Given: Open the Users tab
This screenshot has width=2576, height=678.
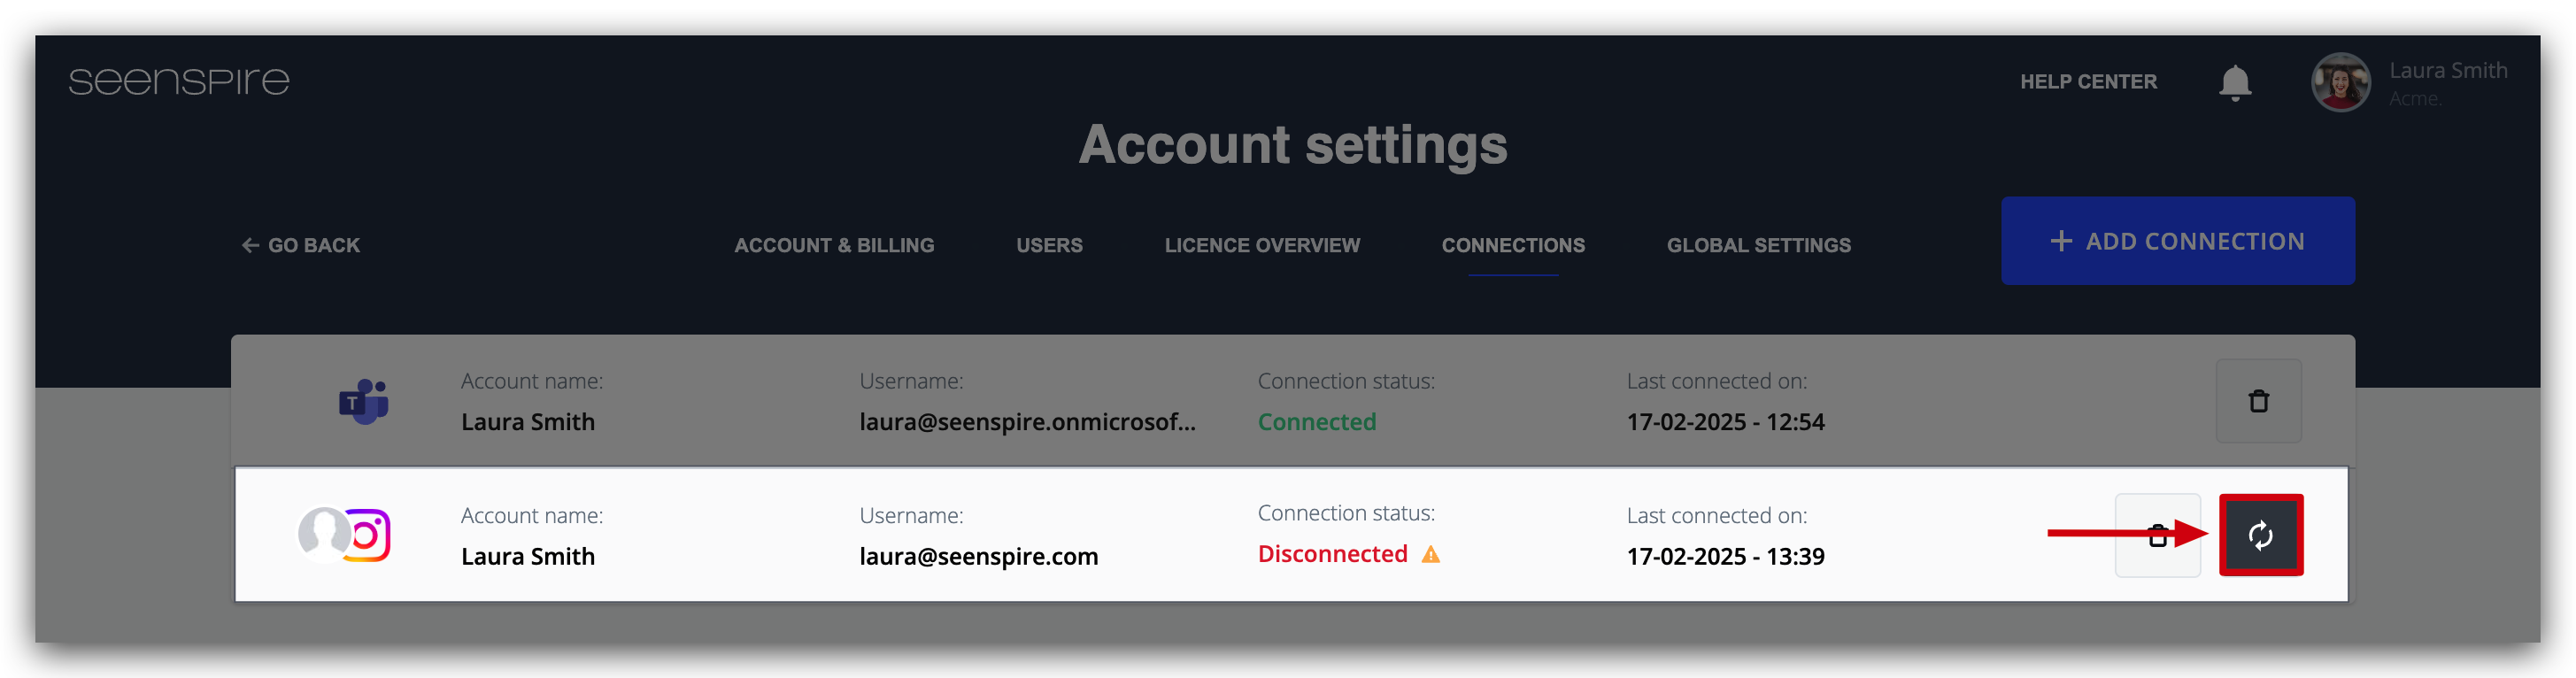Looking at the screenshot, I should [1049, 245].
